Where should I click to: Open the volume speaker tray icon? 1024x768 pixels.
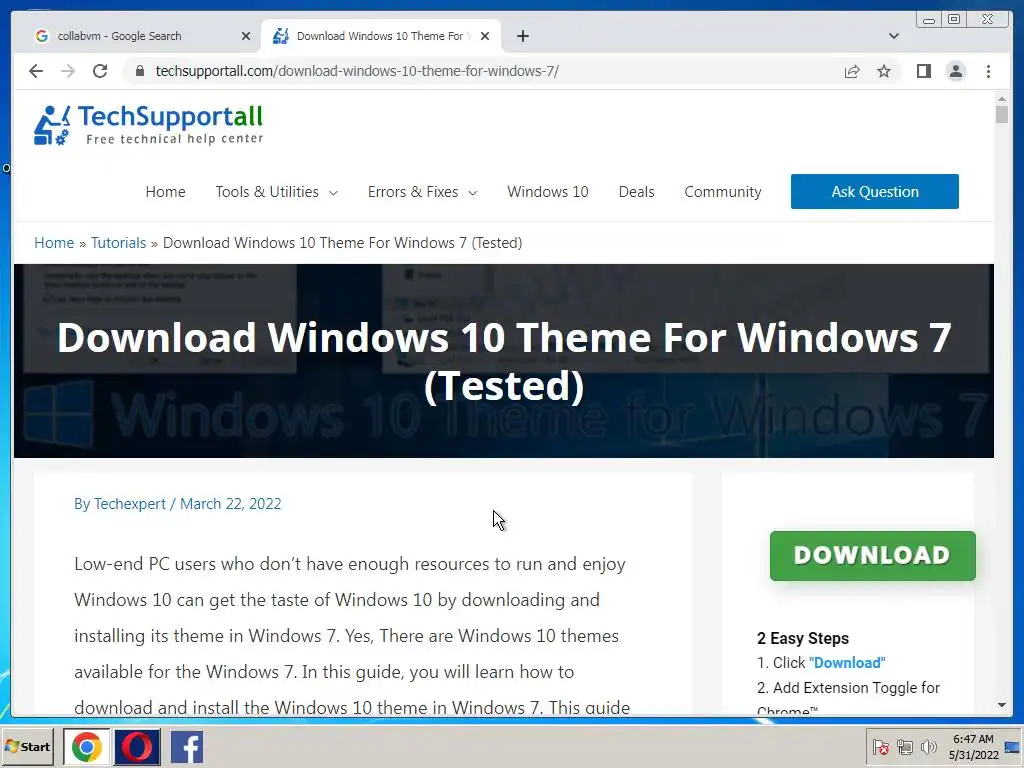(x=928, y=747)
